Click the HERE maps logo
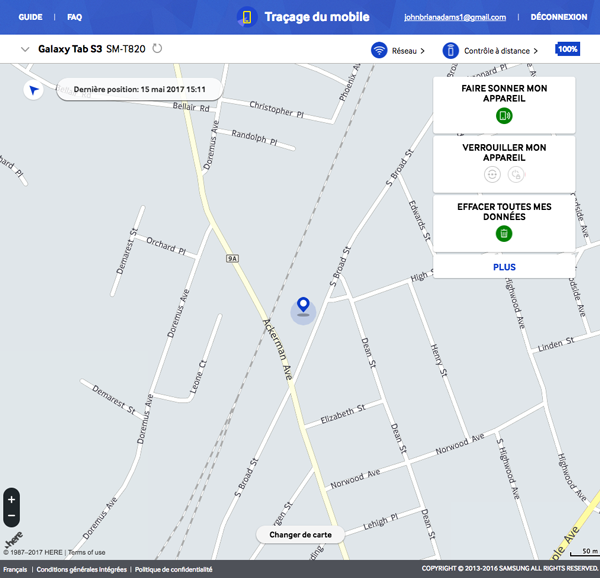The width and height of the screenshot is (600, 578). pos(14,539)
